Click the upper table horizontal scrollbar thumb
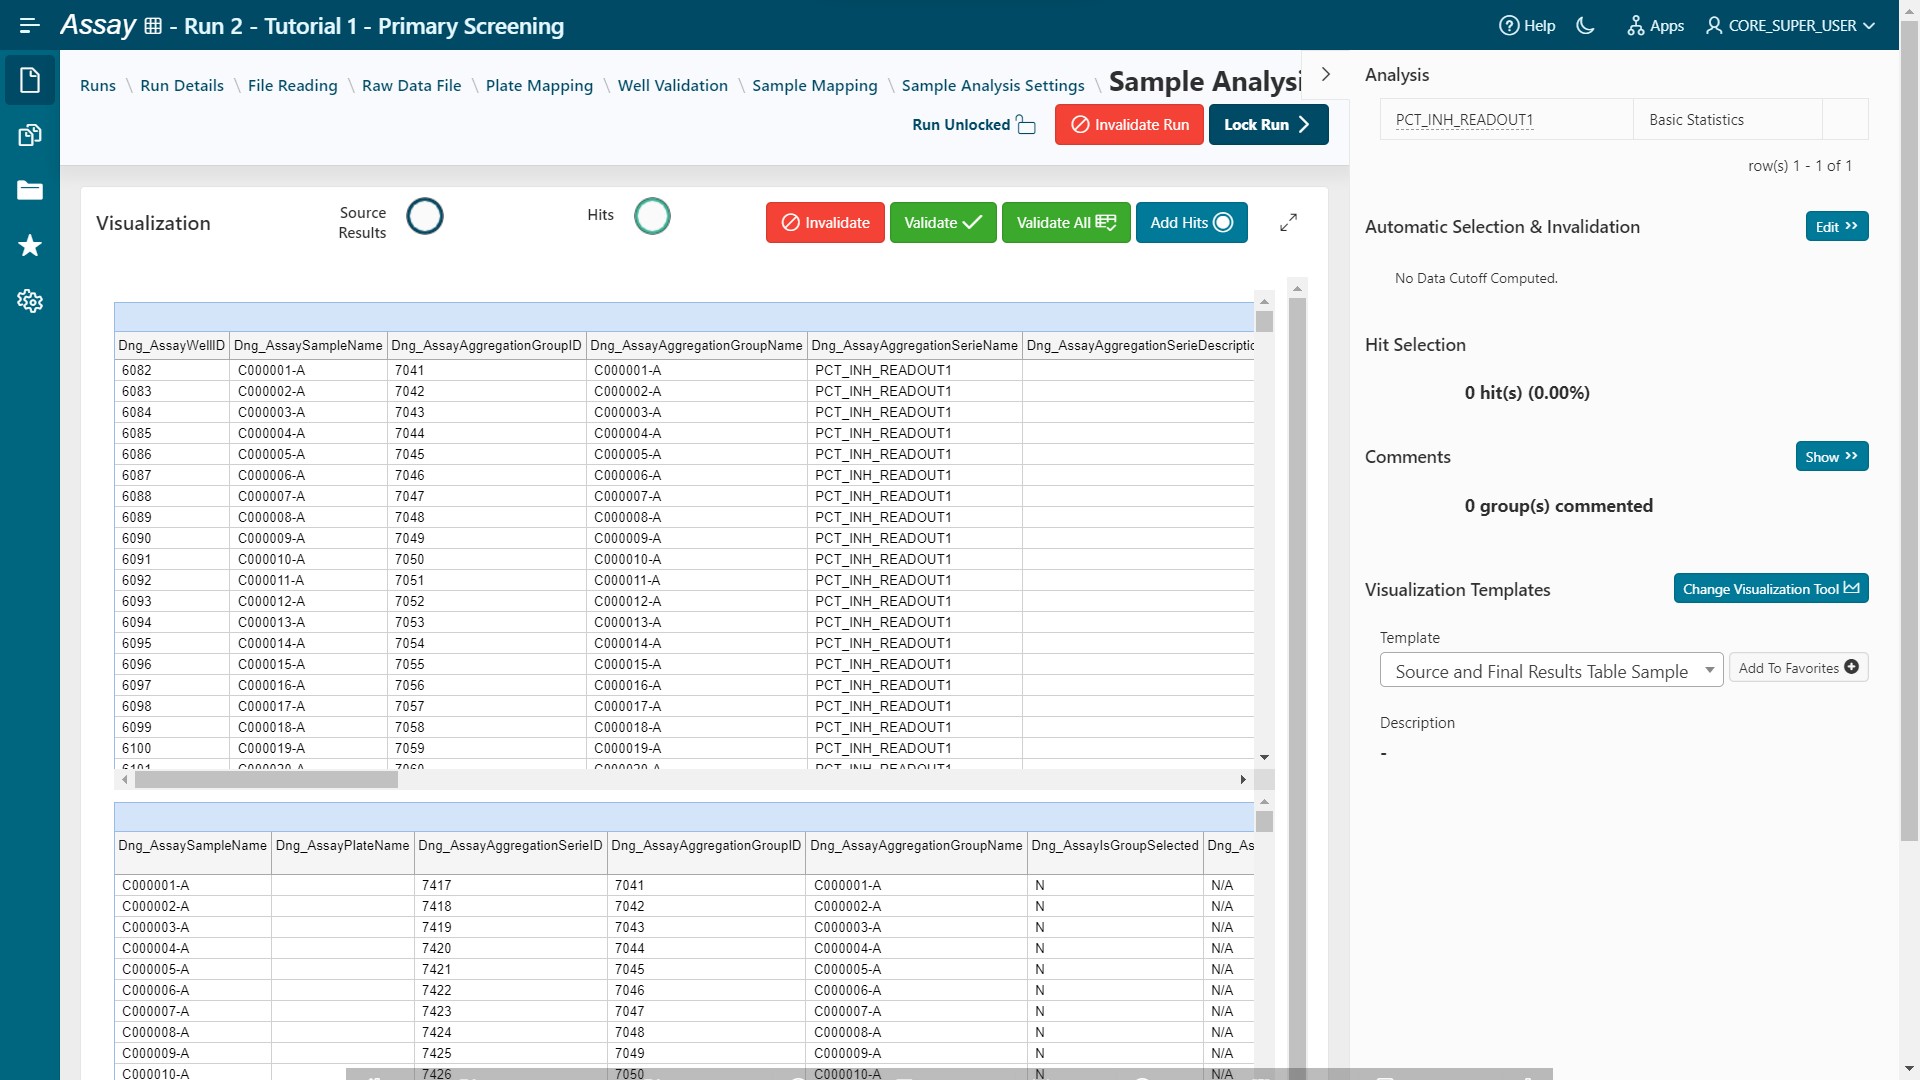 point(266,780)
